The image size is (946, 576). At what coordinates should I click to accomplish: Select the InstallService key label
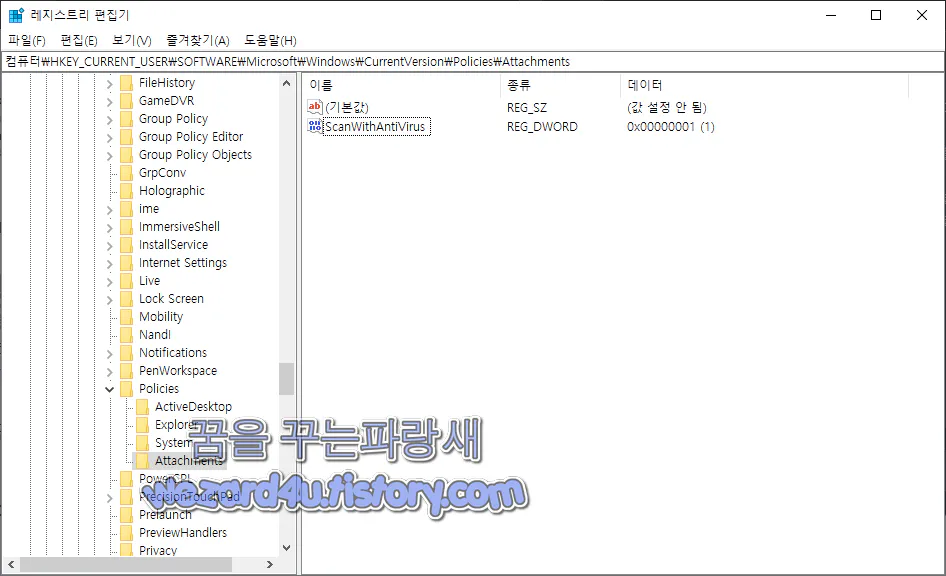[174, 245]
